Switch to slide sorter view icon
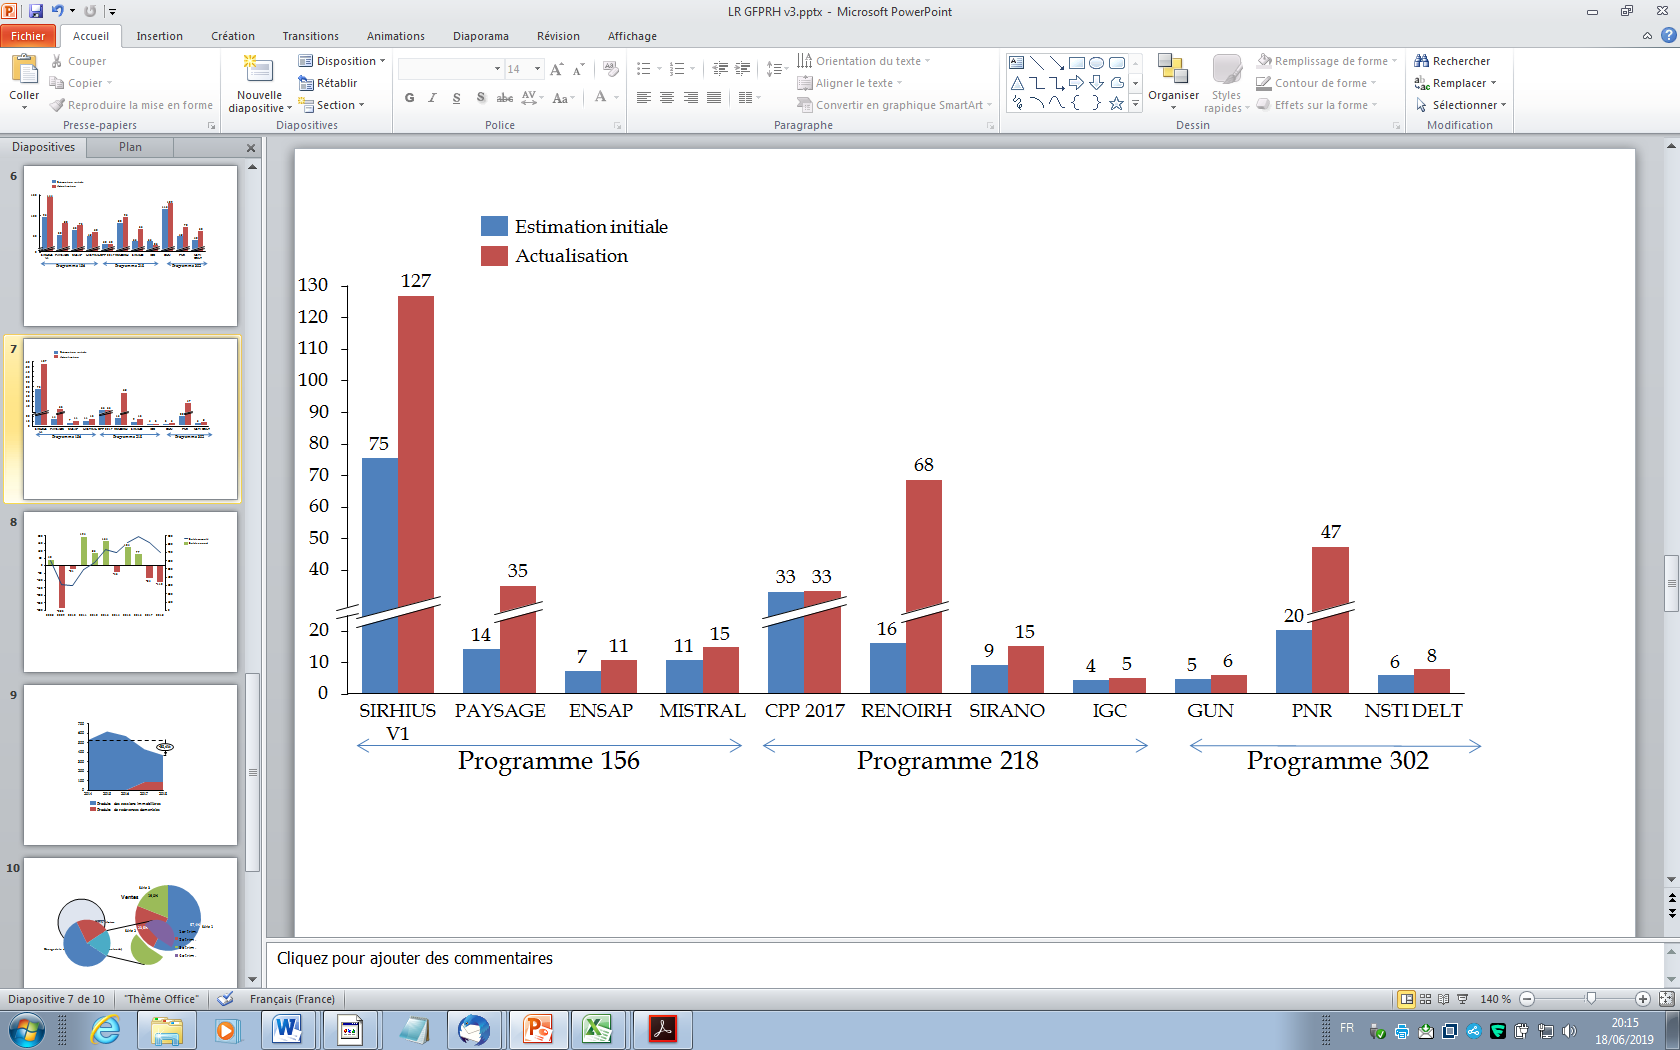 pos(1426,999)
